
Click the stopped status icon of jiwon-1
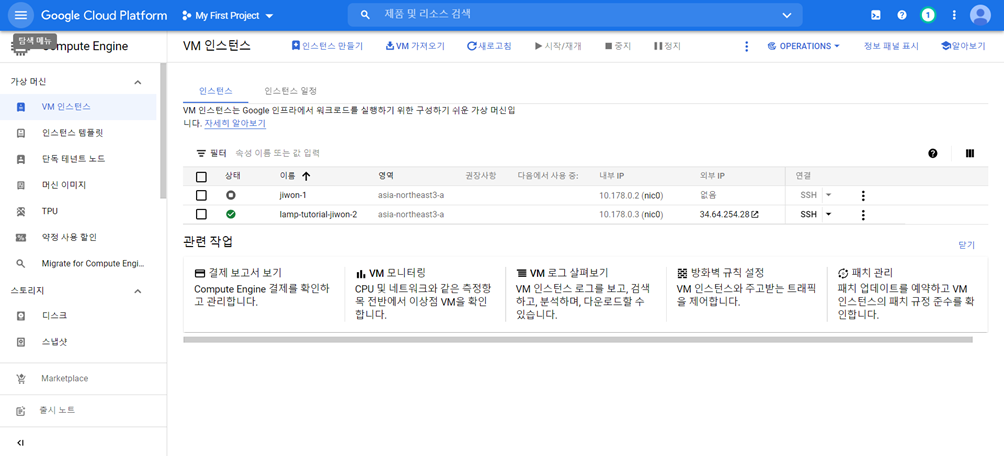pyautogui.click(x=231, y=195)
